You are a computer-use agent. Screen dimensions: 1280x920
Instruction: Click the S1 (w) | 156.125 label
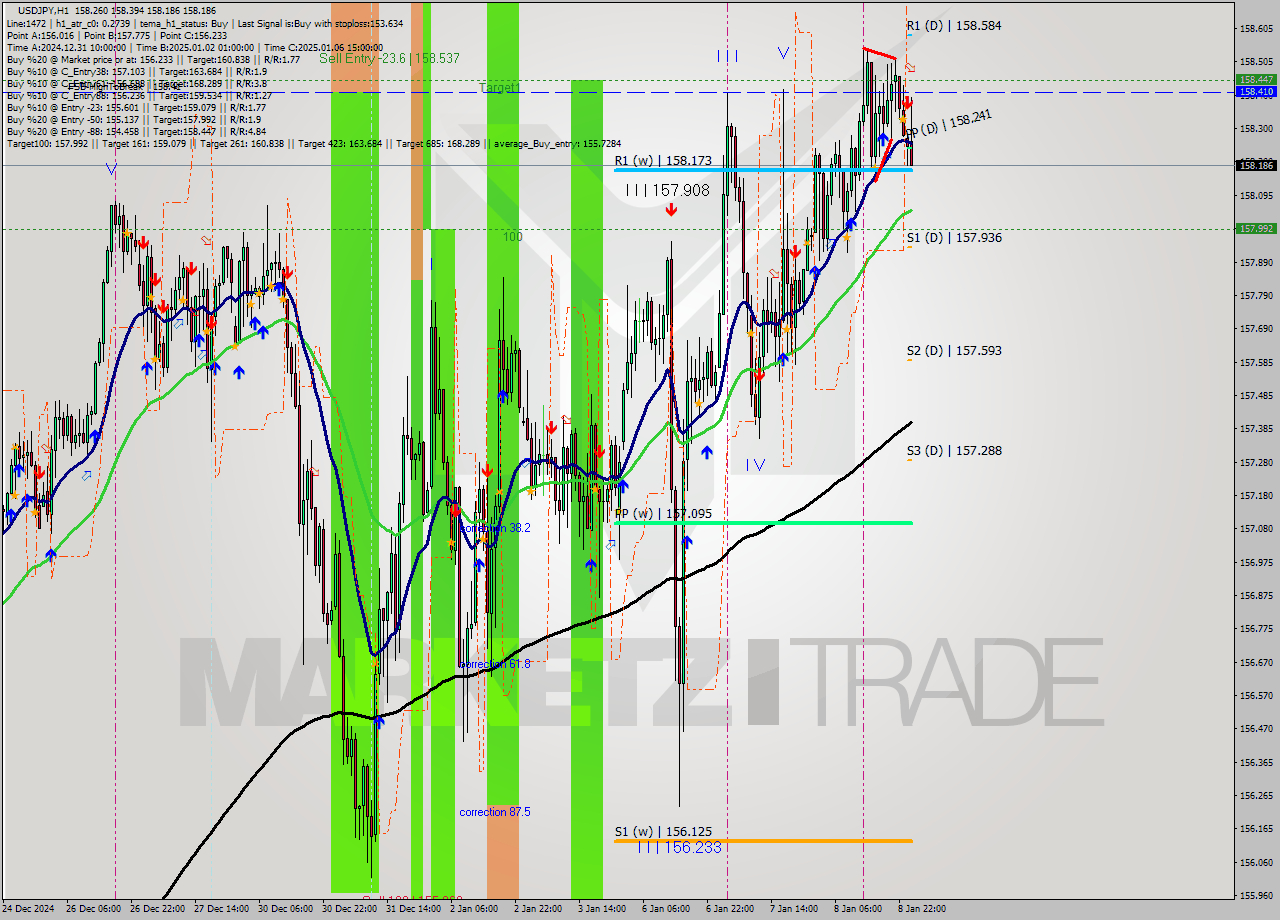pyautogui.click(x=663, y=832)
